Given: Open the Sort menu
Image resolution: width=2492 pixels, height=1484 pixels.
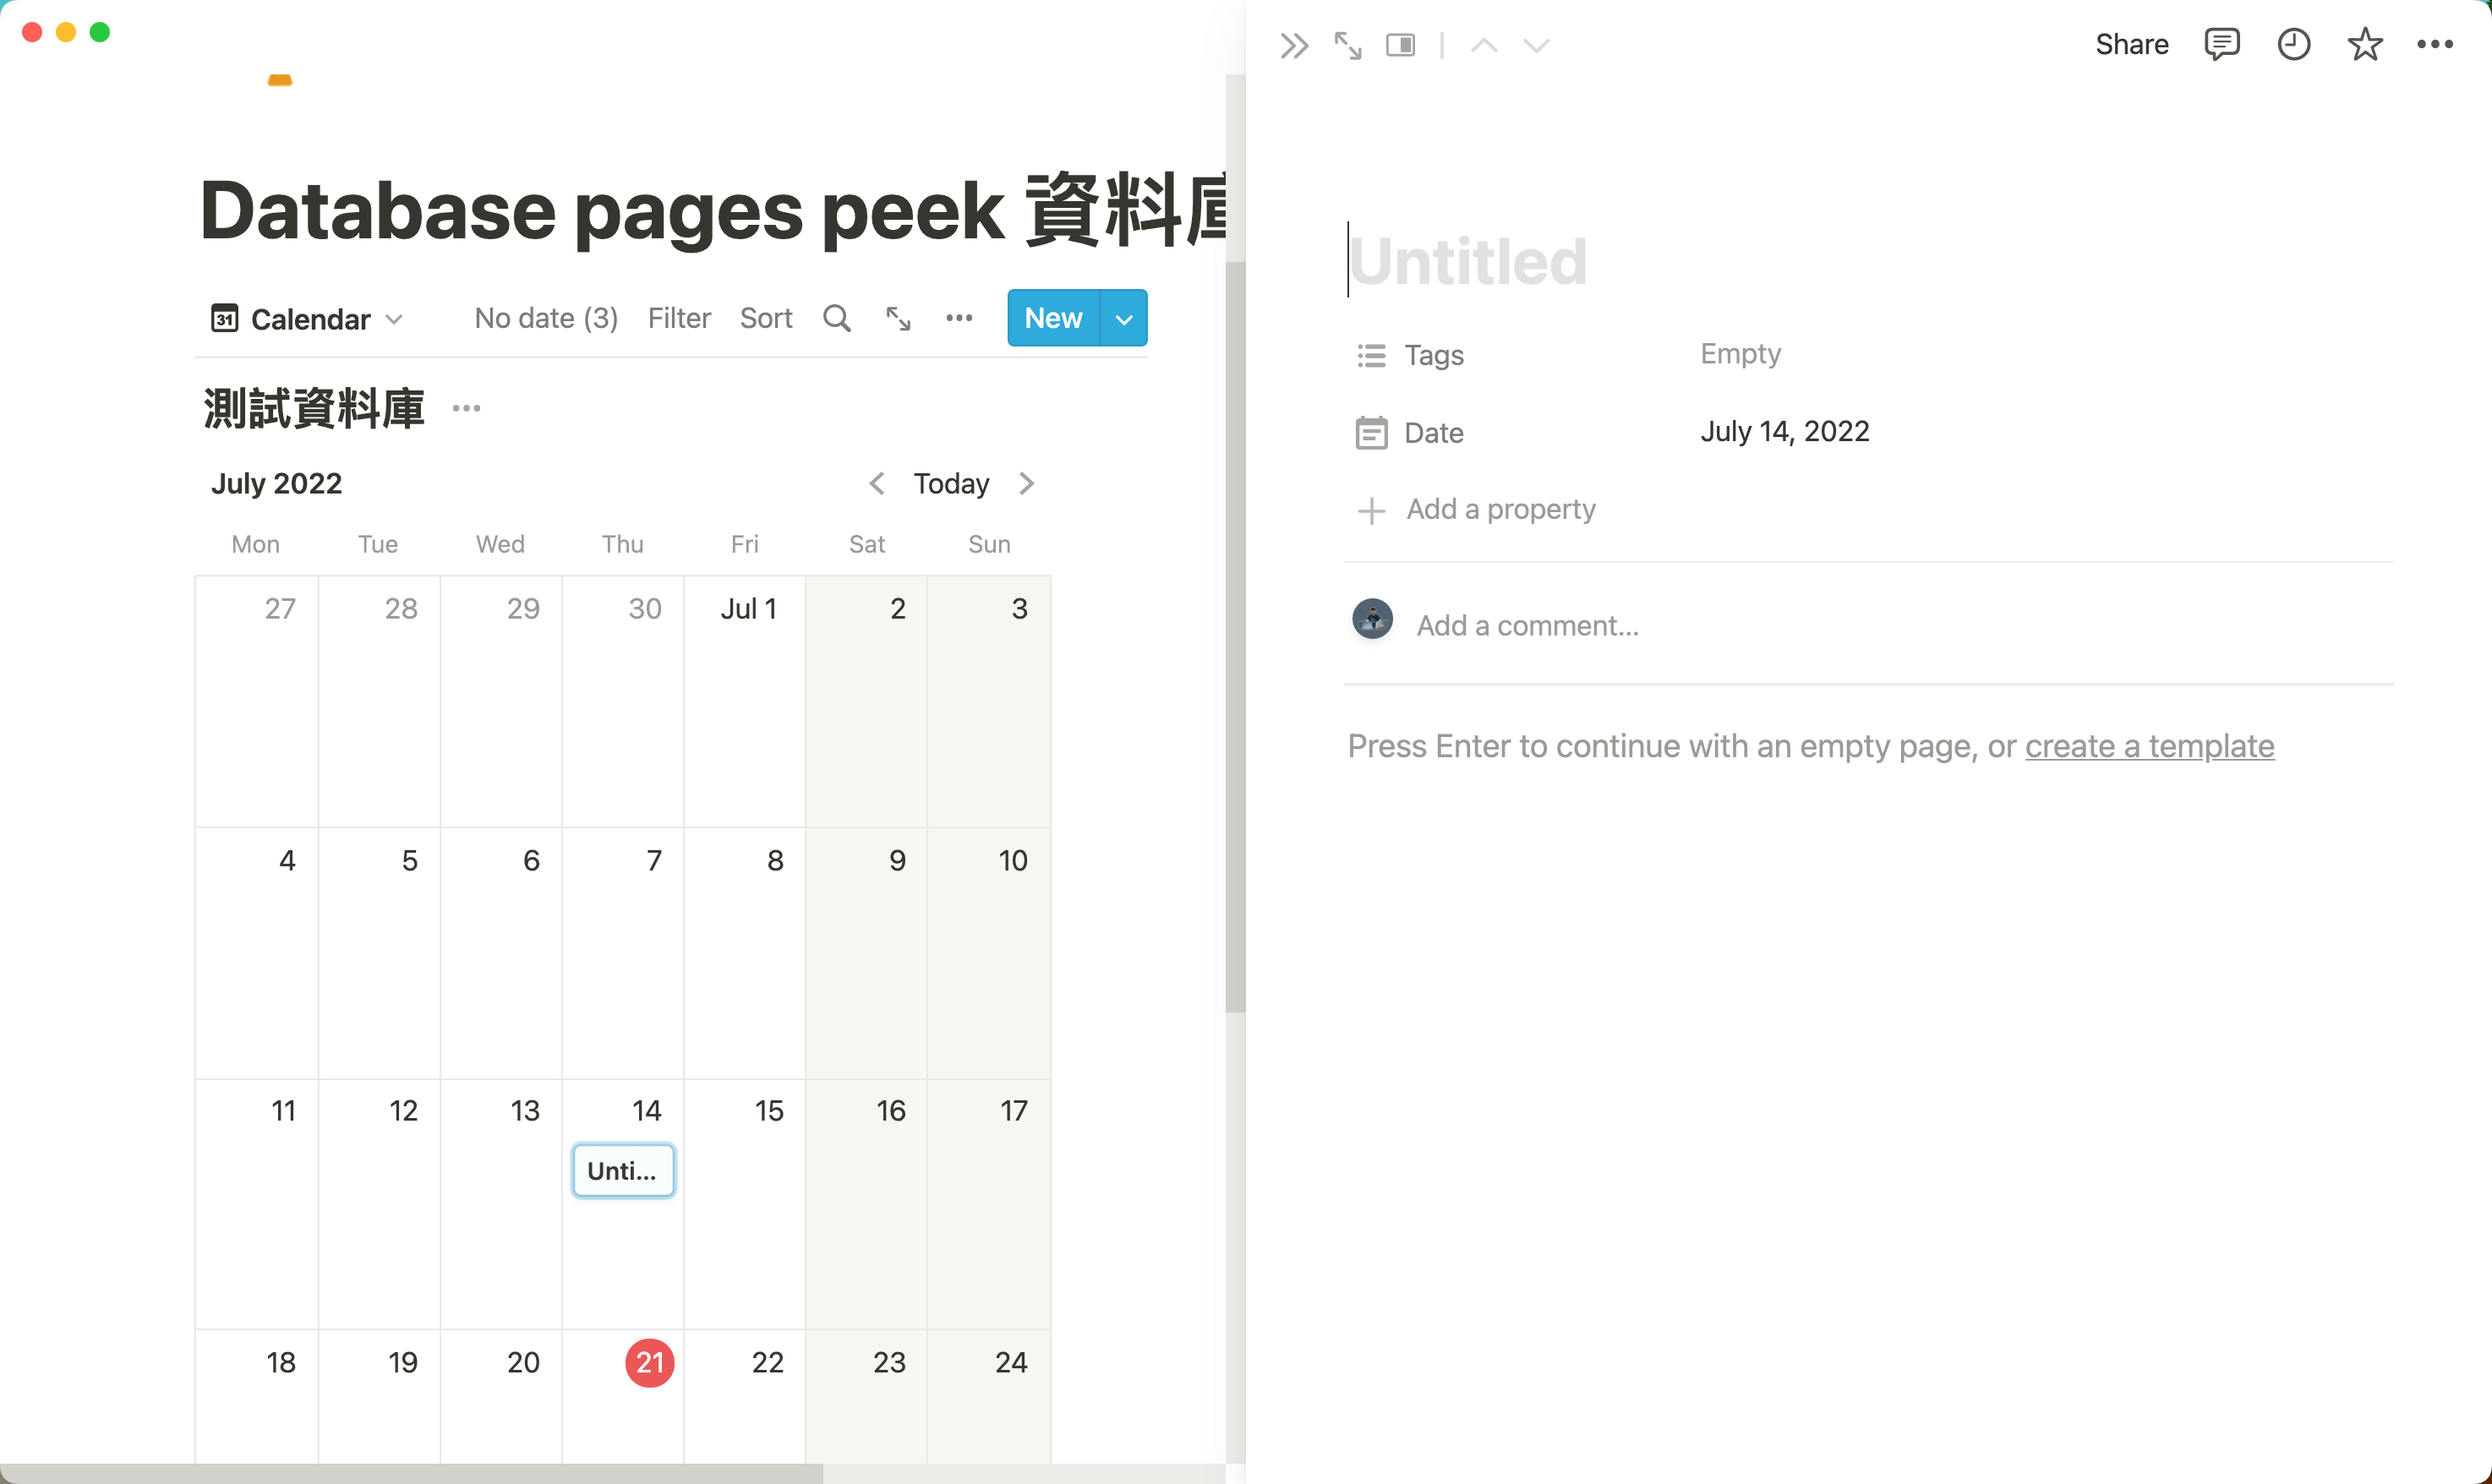Looking at the screenshot, I should pyautogui.click(x=766, y=318).
